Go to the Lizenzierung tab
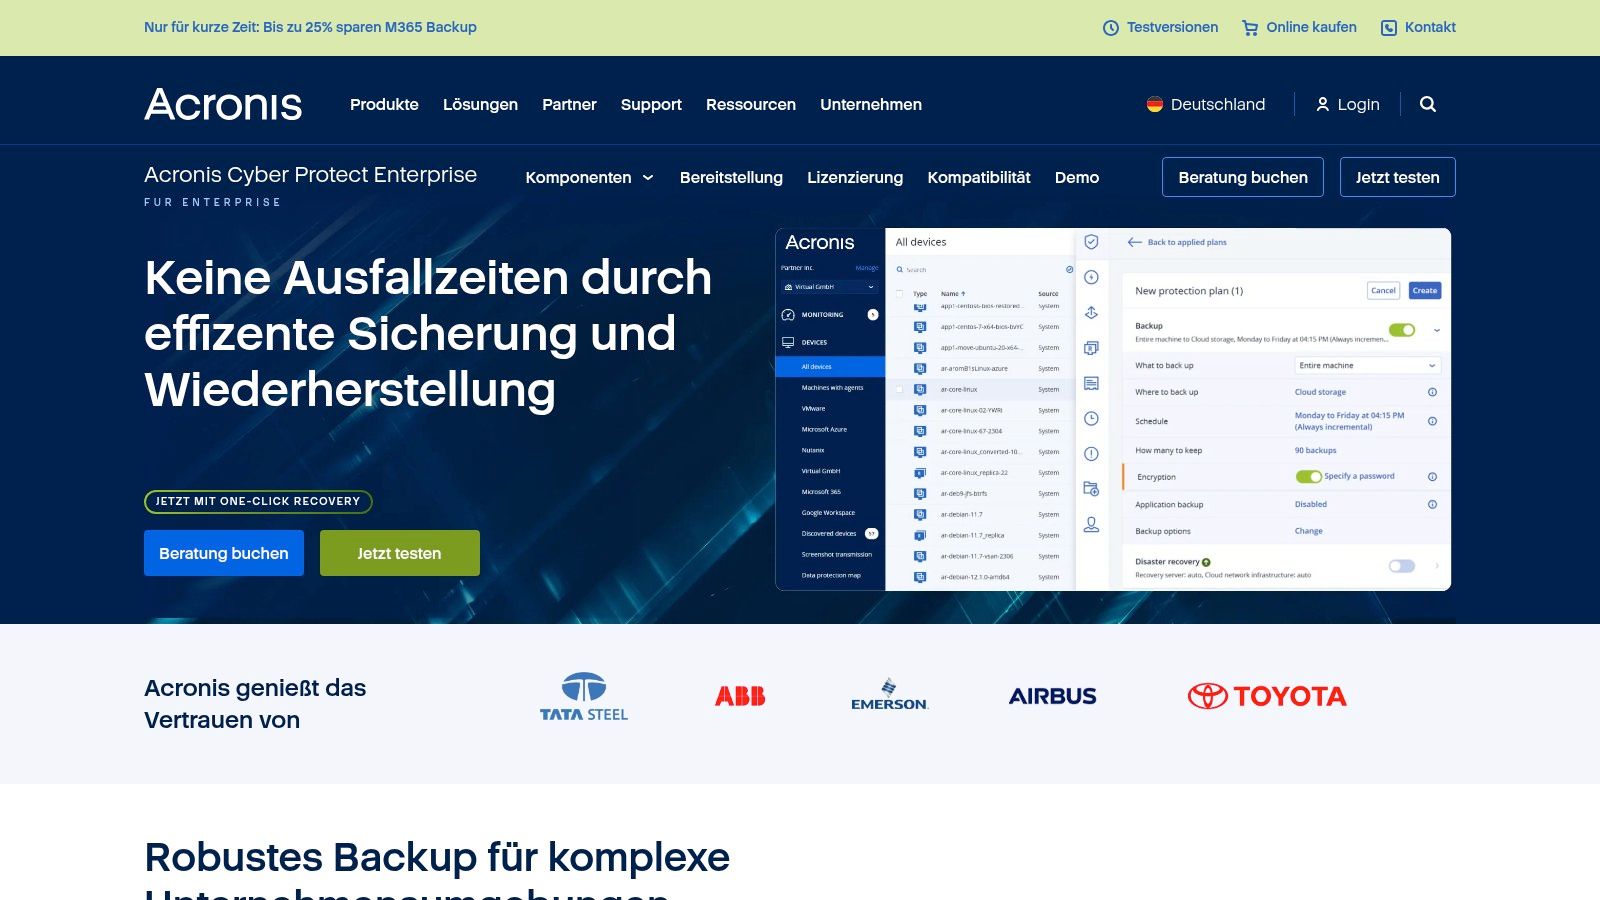This screenshot has width=1600, height=900. 855,177
